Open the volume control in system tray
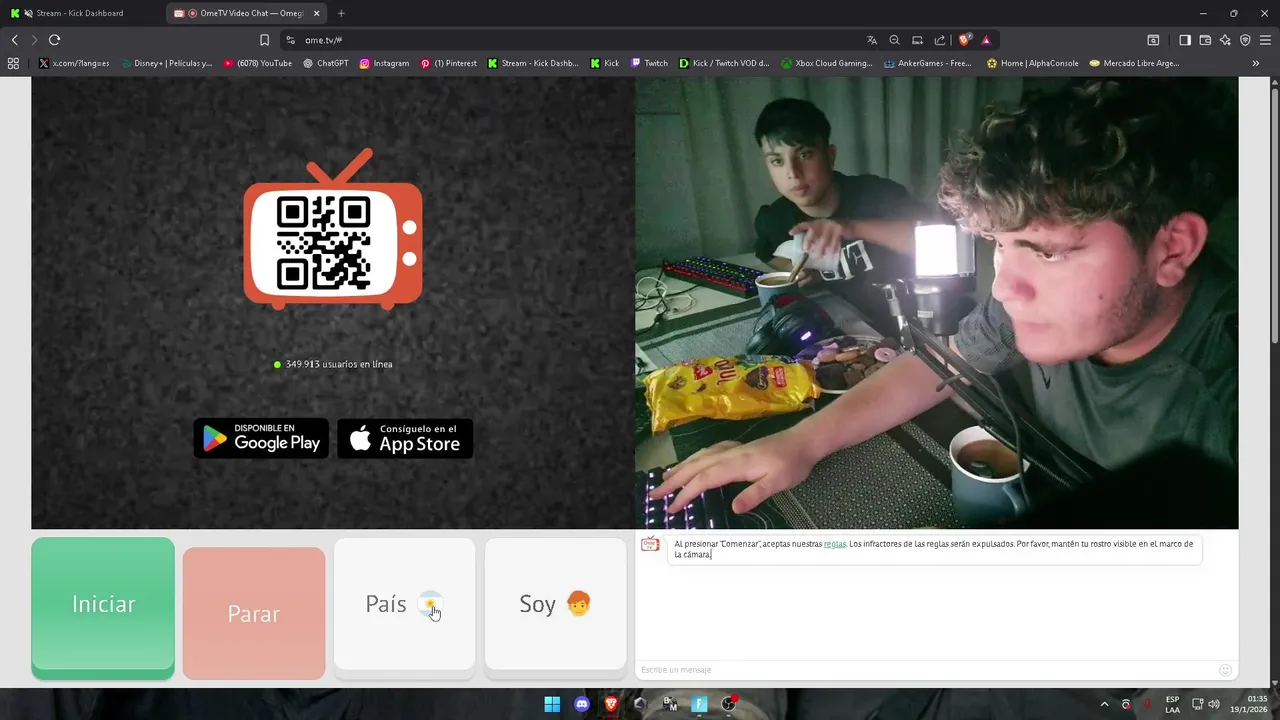 1214,704
